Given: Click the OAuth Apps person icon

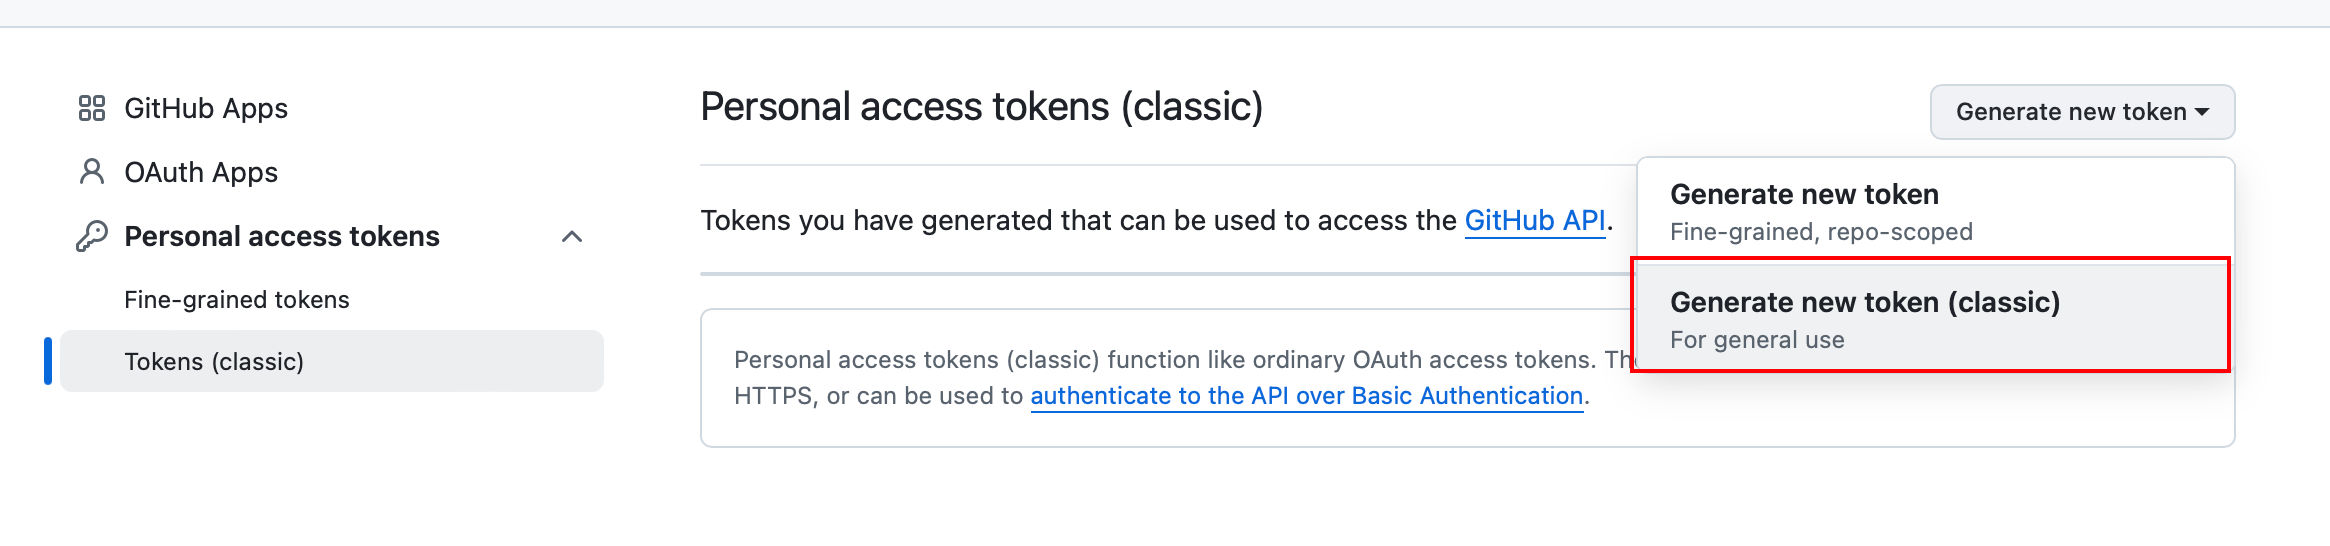Looking at the screenshot, I should click(x=92, y=172).
